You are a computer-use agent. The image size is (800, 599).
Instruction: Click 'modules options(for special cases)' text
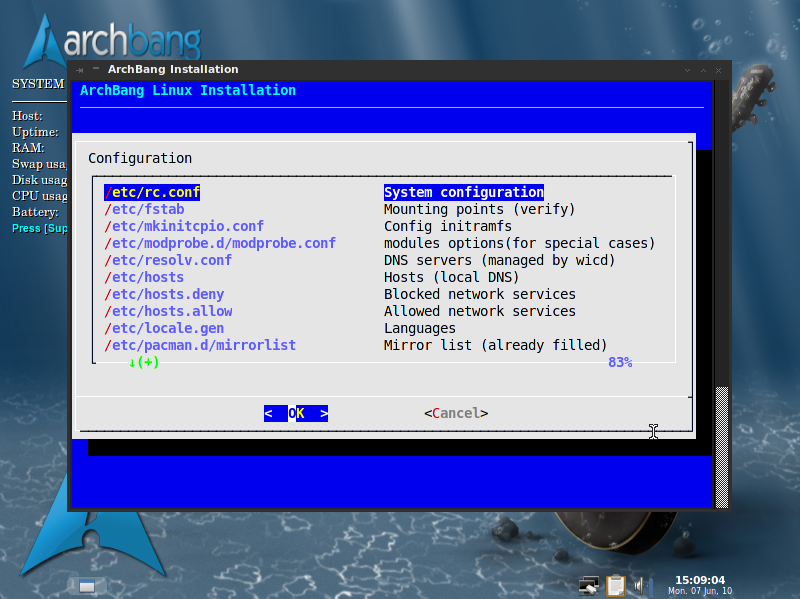coord(519,243)
